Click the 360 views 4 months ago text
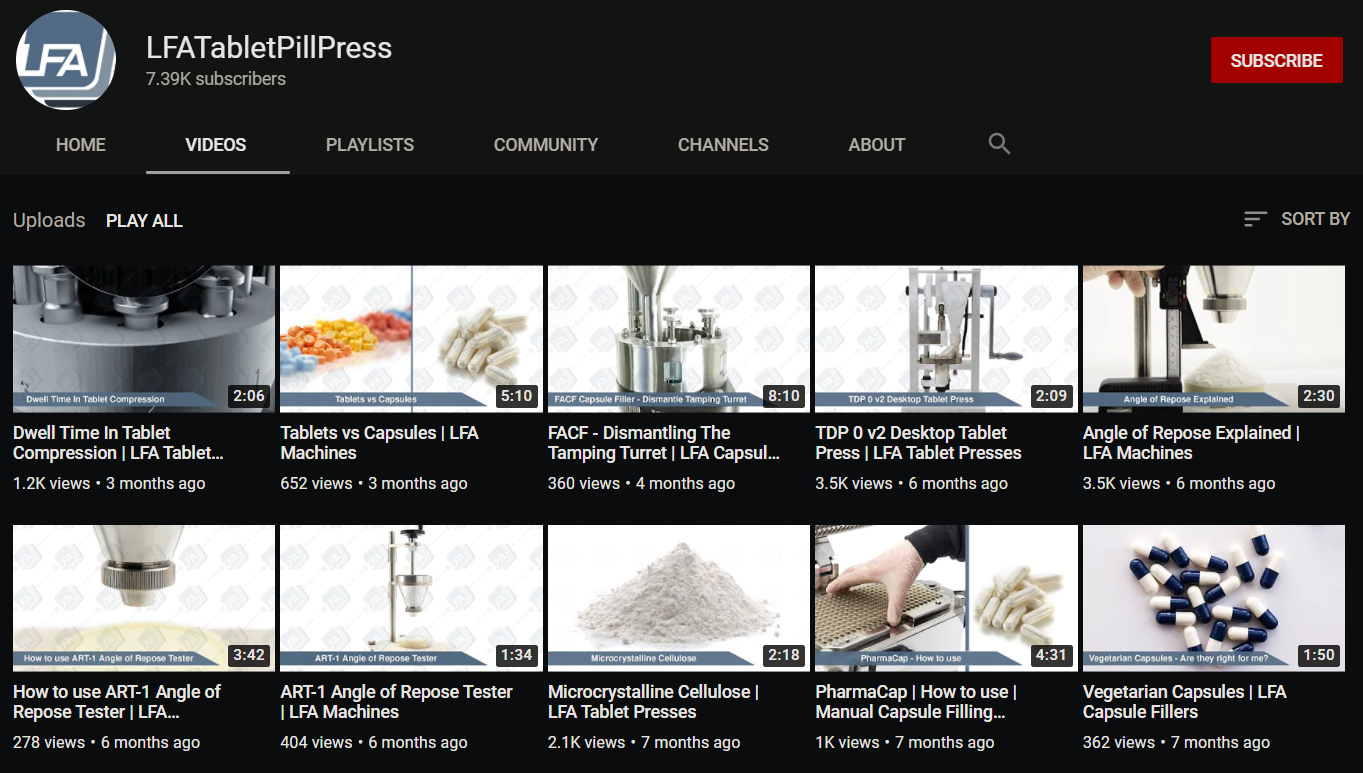The height and width of the screenshot is (773, 1363). coord(641,484)
